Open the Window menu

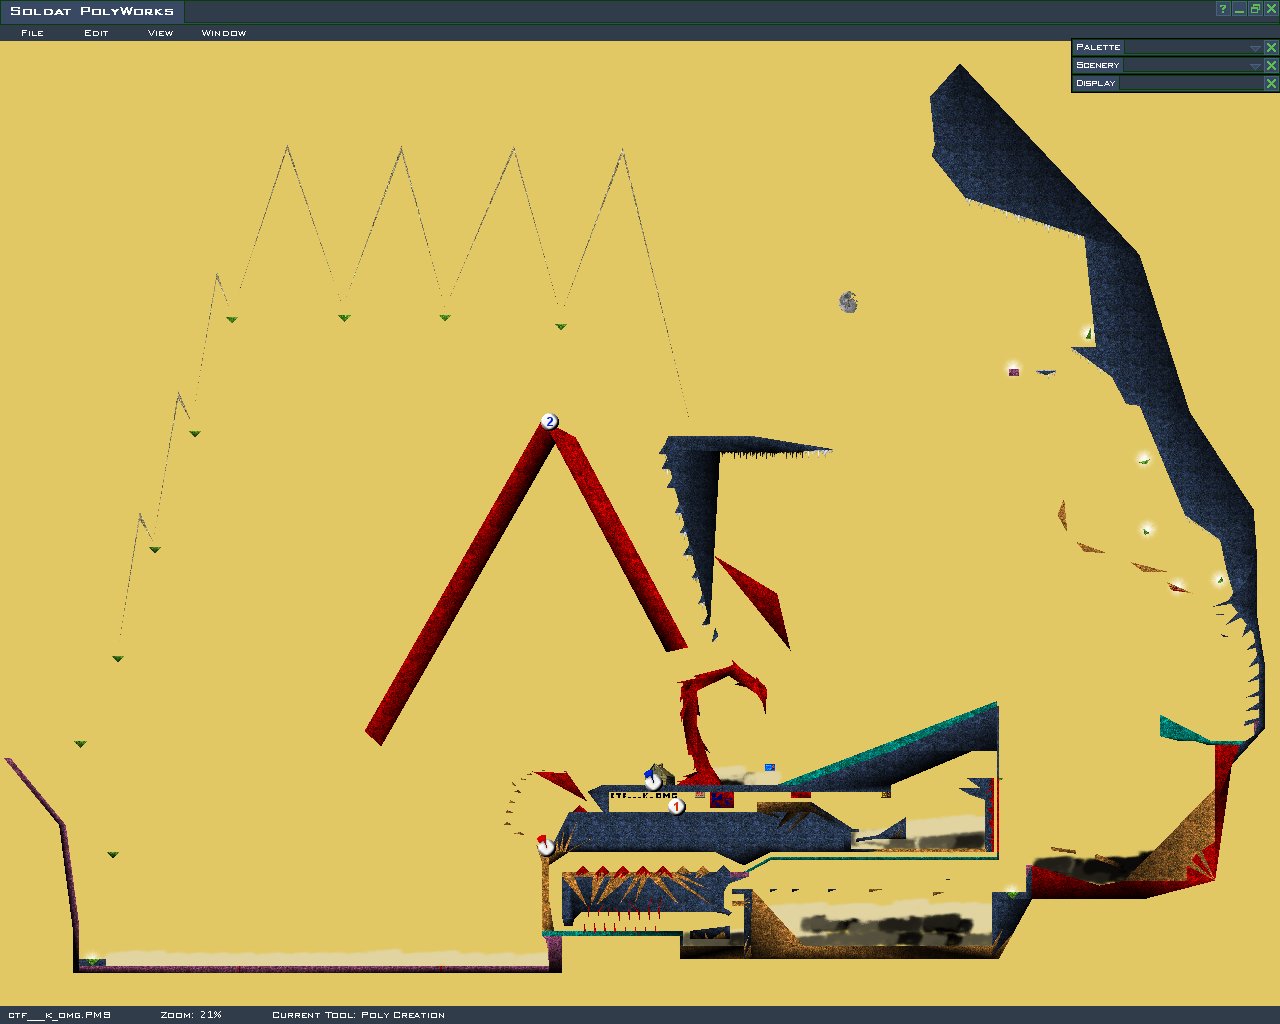click(224, 33)
